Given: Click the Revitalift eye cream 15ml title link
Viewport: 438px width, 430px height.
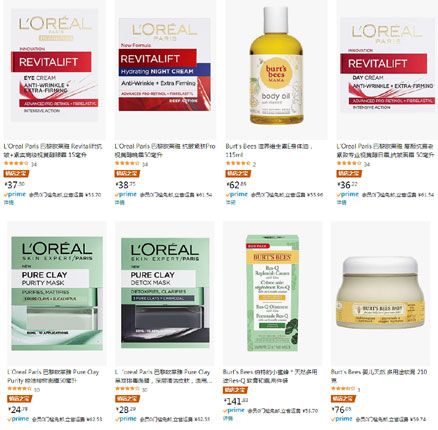Looking at the screenshot, I should tap(53, 151).
